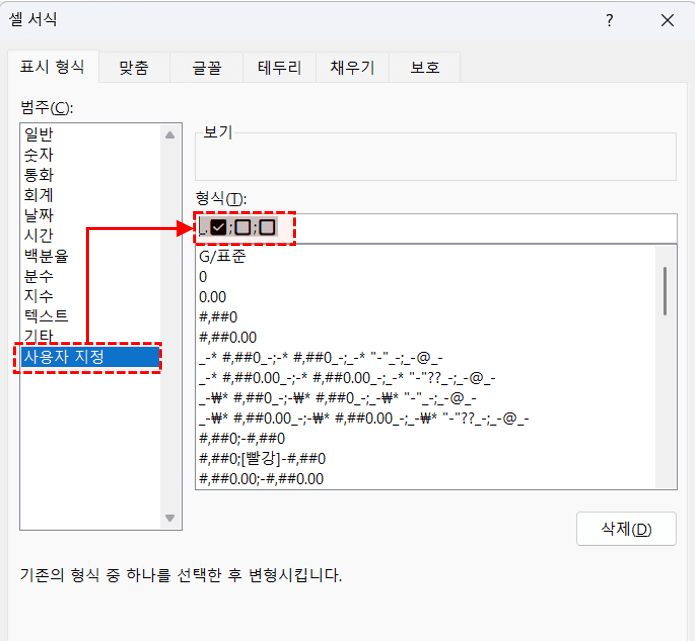Pick the 백분율 category
The image size is (695, 641).
[x=46, y=255]
